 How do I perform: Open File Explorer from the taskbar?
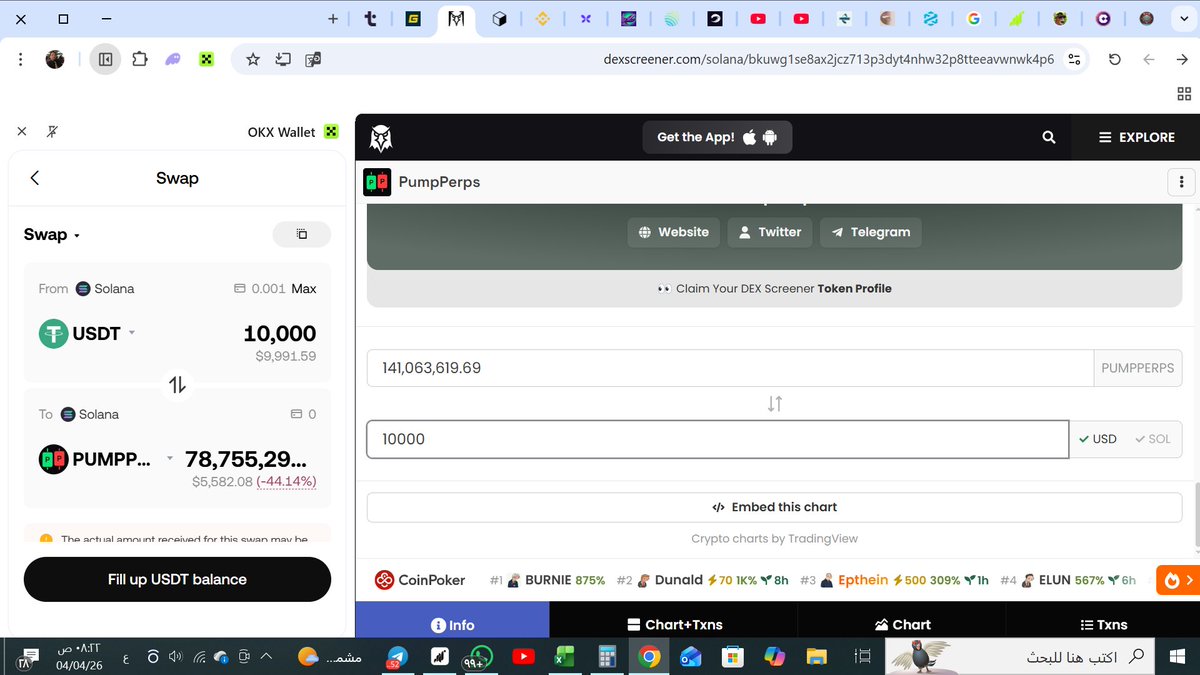tap(818, 657)
